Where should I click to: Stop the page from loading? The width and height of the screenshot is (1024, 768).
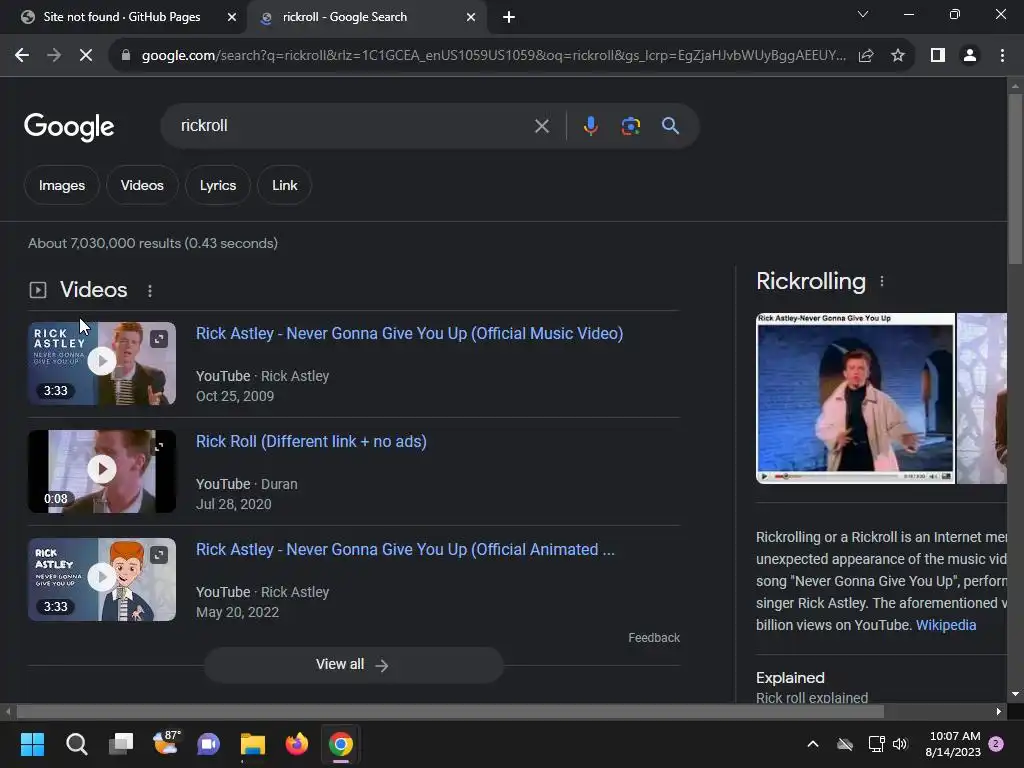click(86, 56)
